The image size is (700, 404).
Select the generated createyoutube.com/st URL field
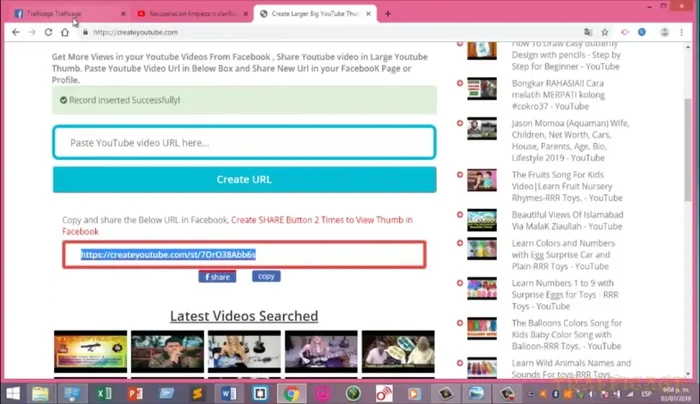(244, 254)
